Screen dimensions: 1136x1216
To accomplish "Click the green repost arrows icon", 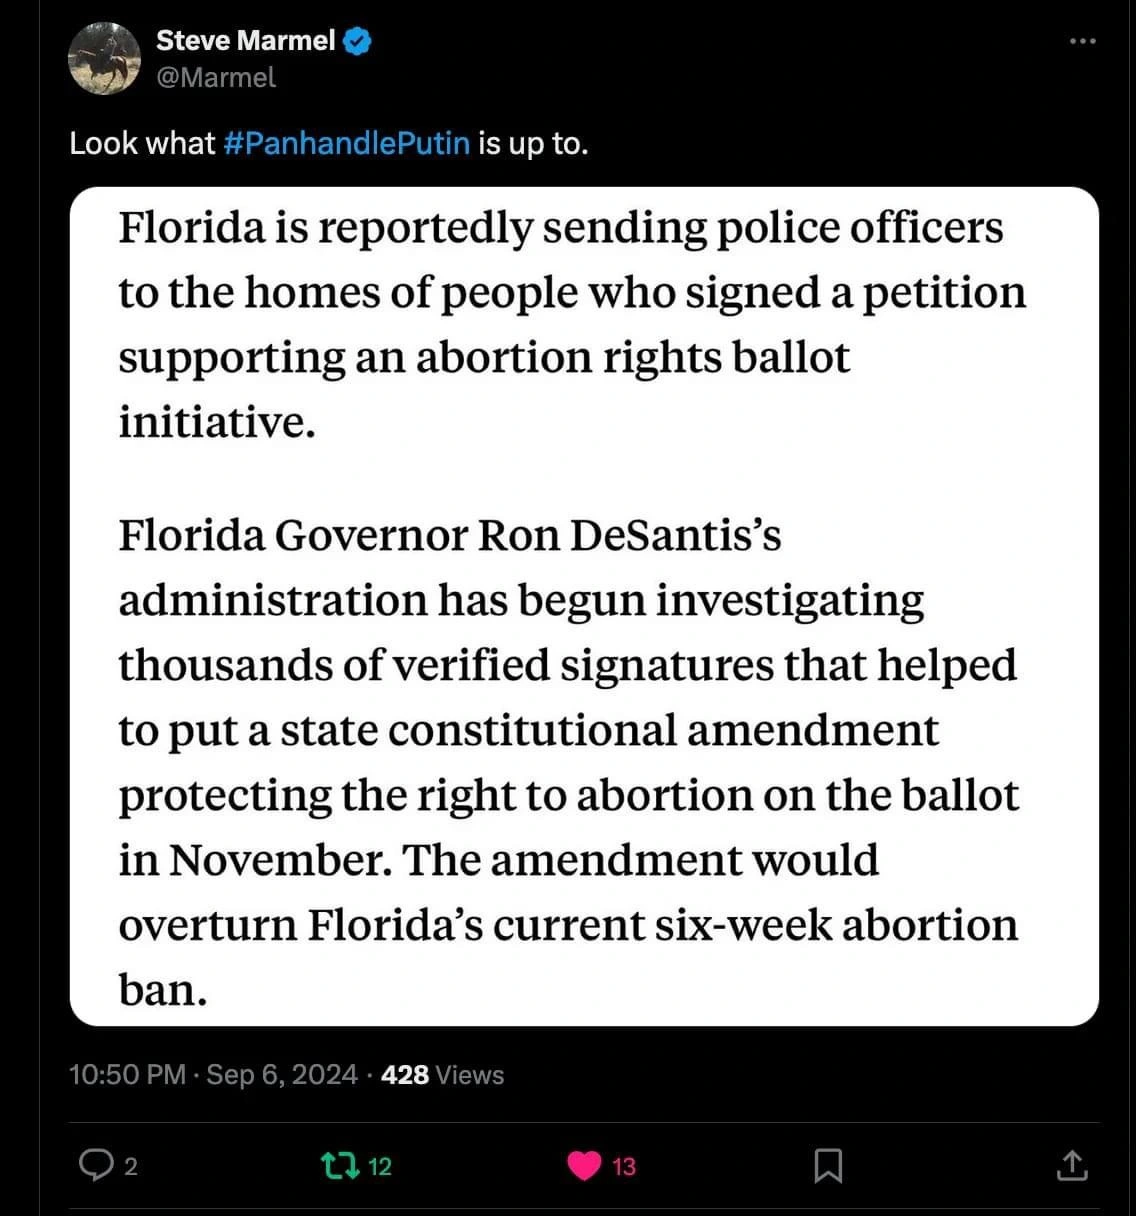I will click(x=340, y=1165).
